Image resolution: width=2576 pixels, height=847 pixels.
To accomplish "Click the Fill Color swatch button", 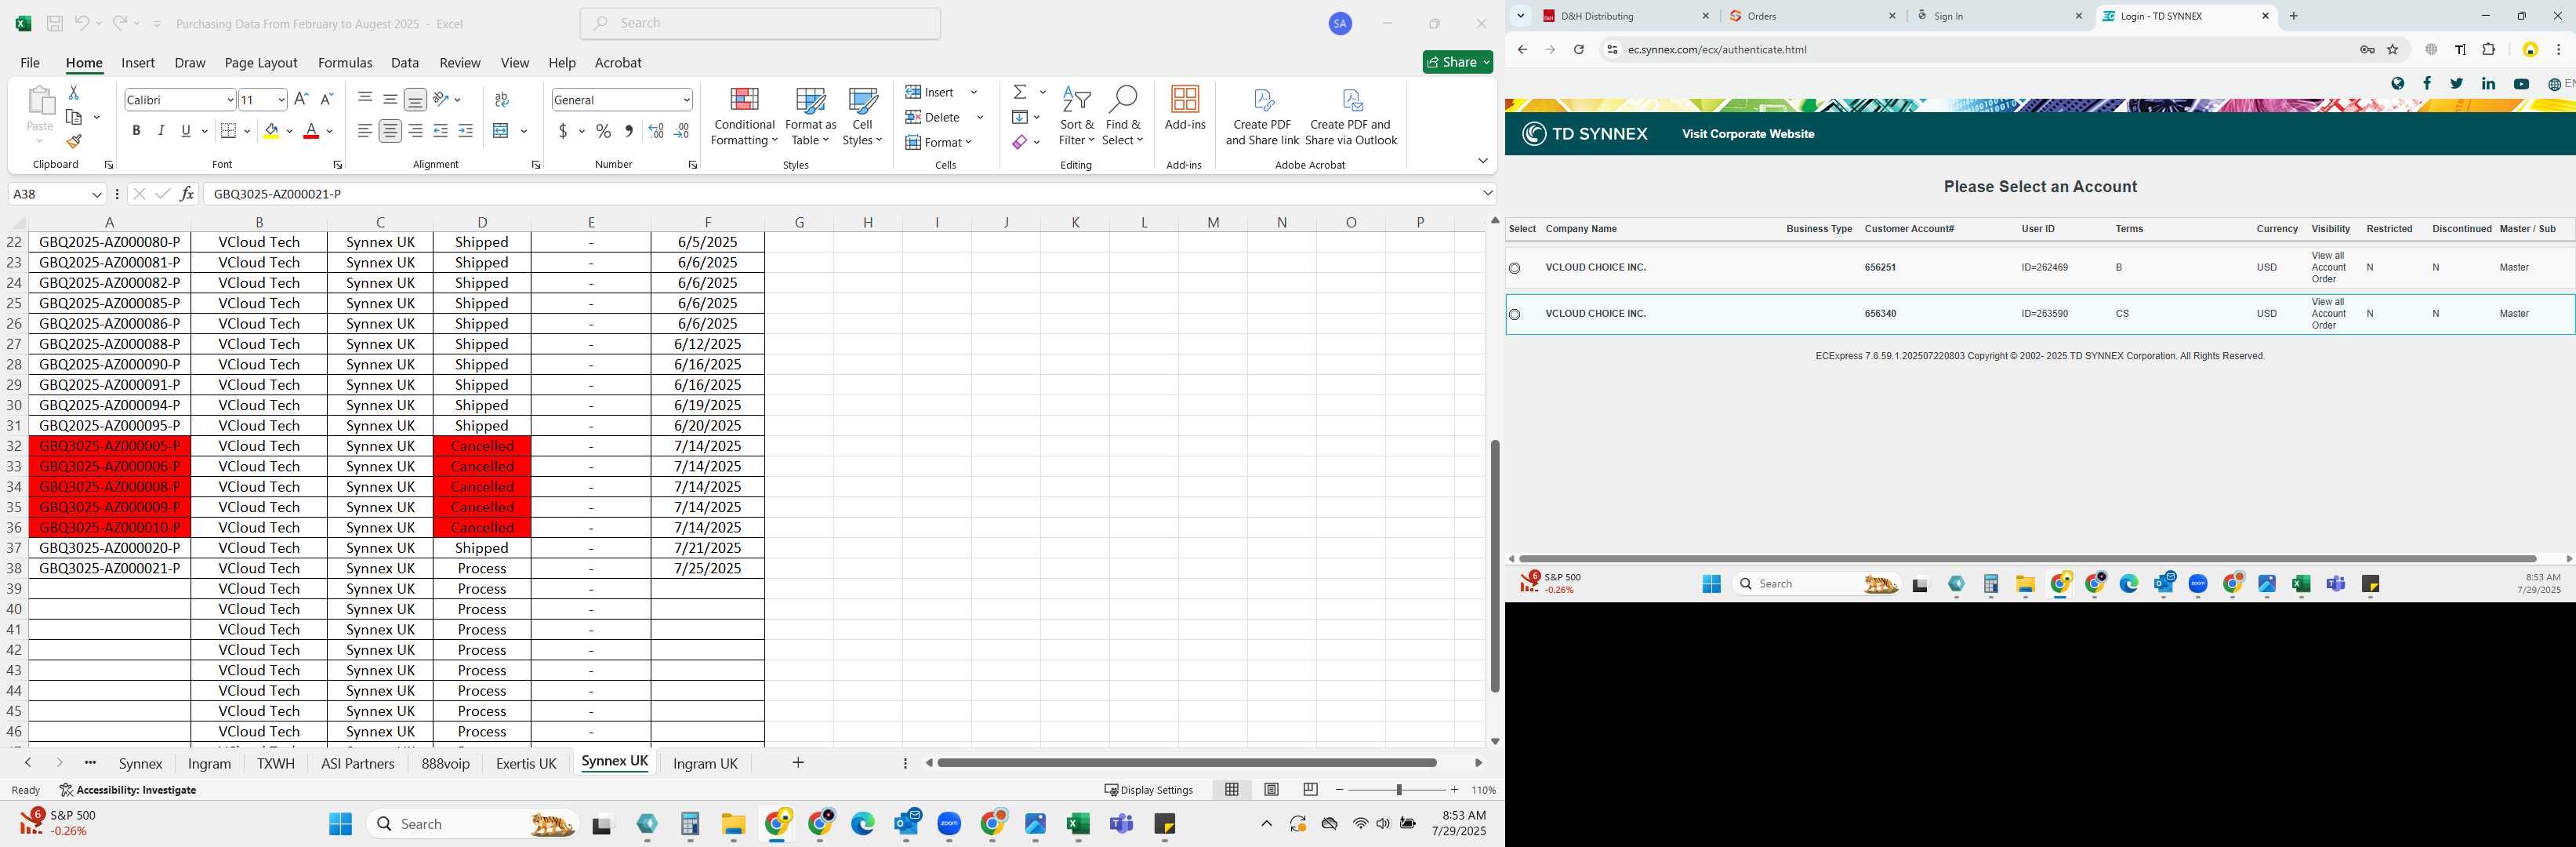I will 271,131.
